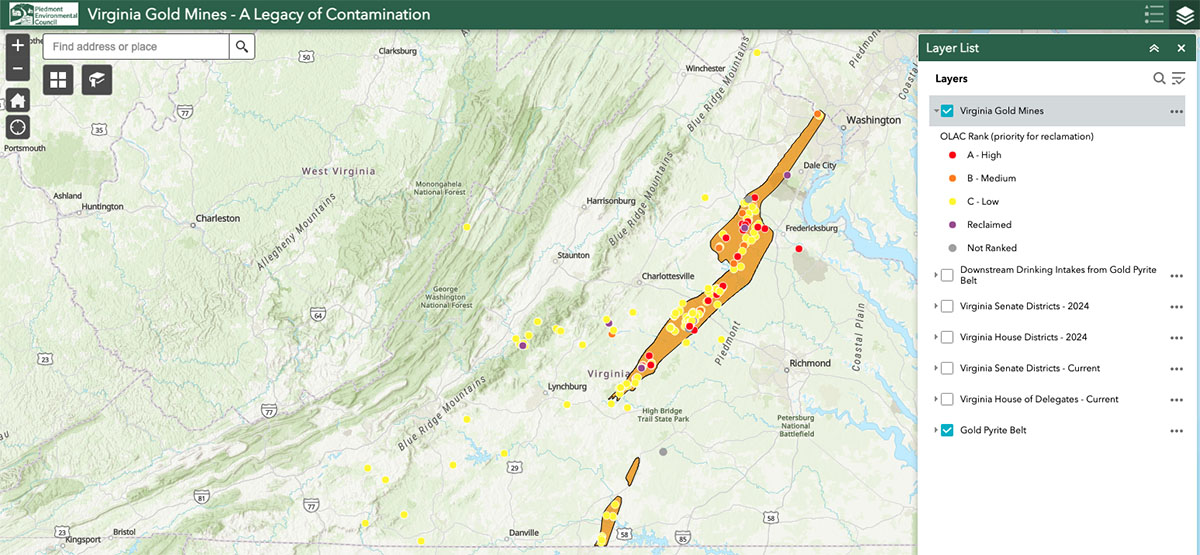The image size is (1200, 555).
Task: Open the Legend widget in header
Action: [1154, 15]
